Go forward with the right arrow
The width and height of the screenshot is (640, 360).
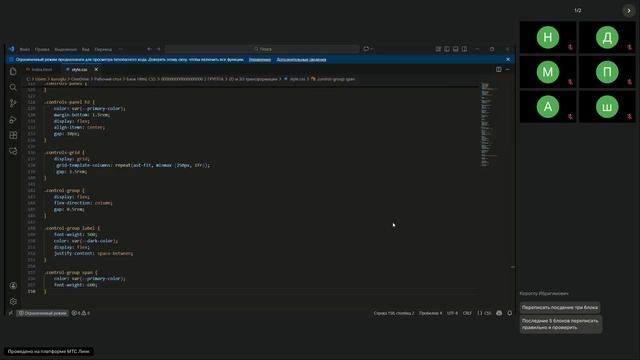point(158,49)
